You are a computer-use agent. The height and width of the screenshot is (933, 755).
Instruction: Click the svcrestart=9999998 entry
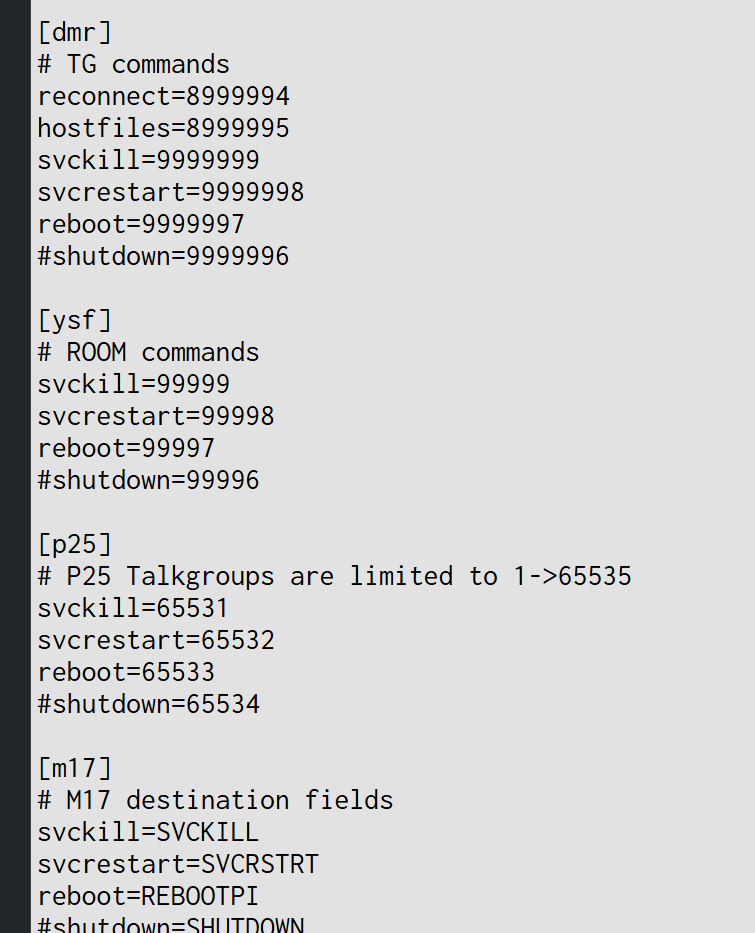click(170, 193)
